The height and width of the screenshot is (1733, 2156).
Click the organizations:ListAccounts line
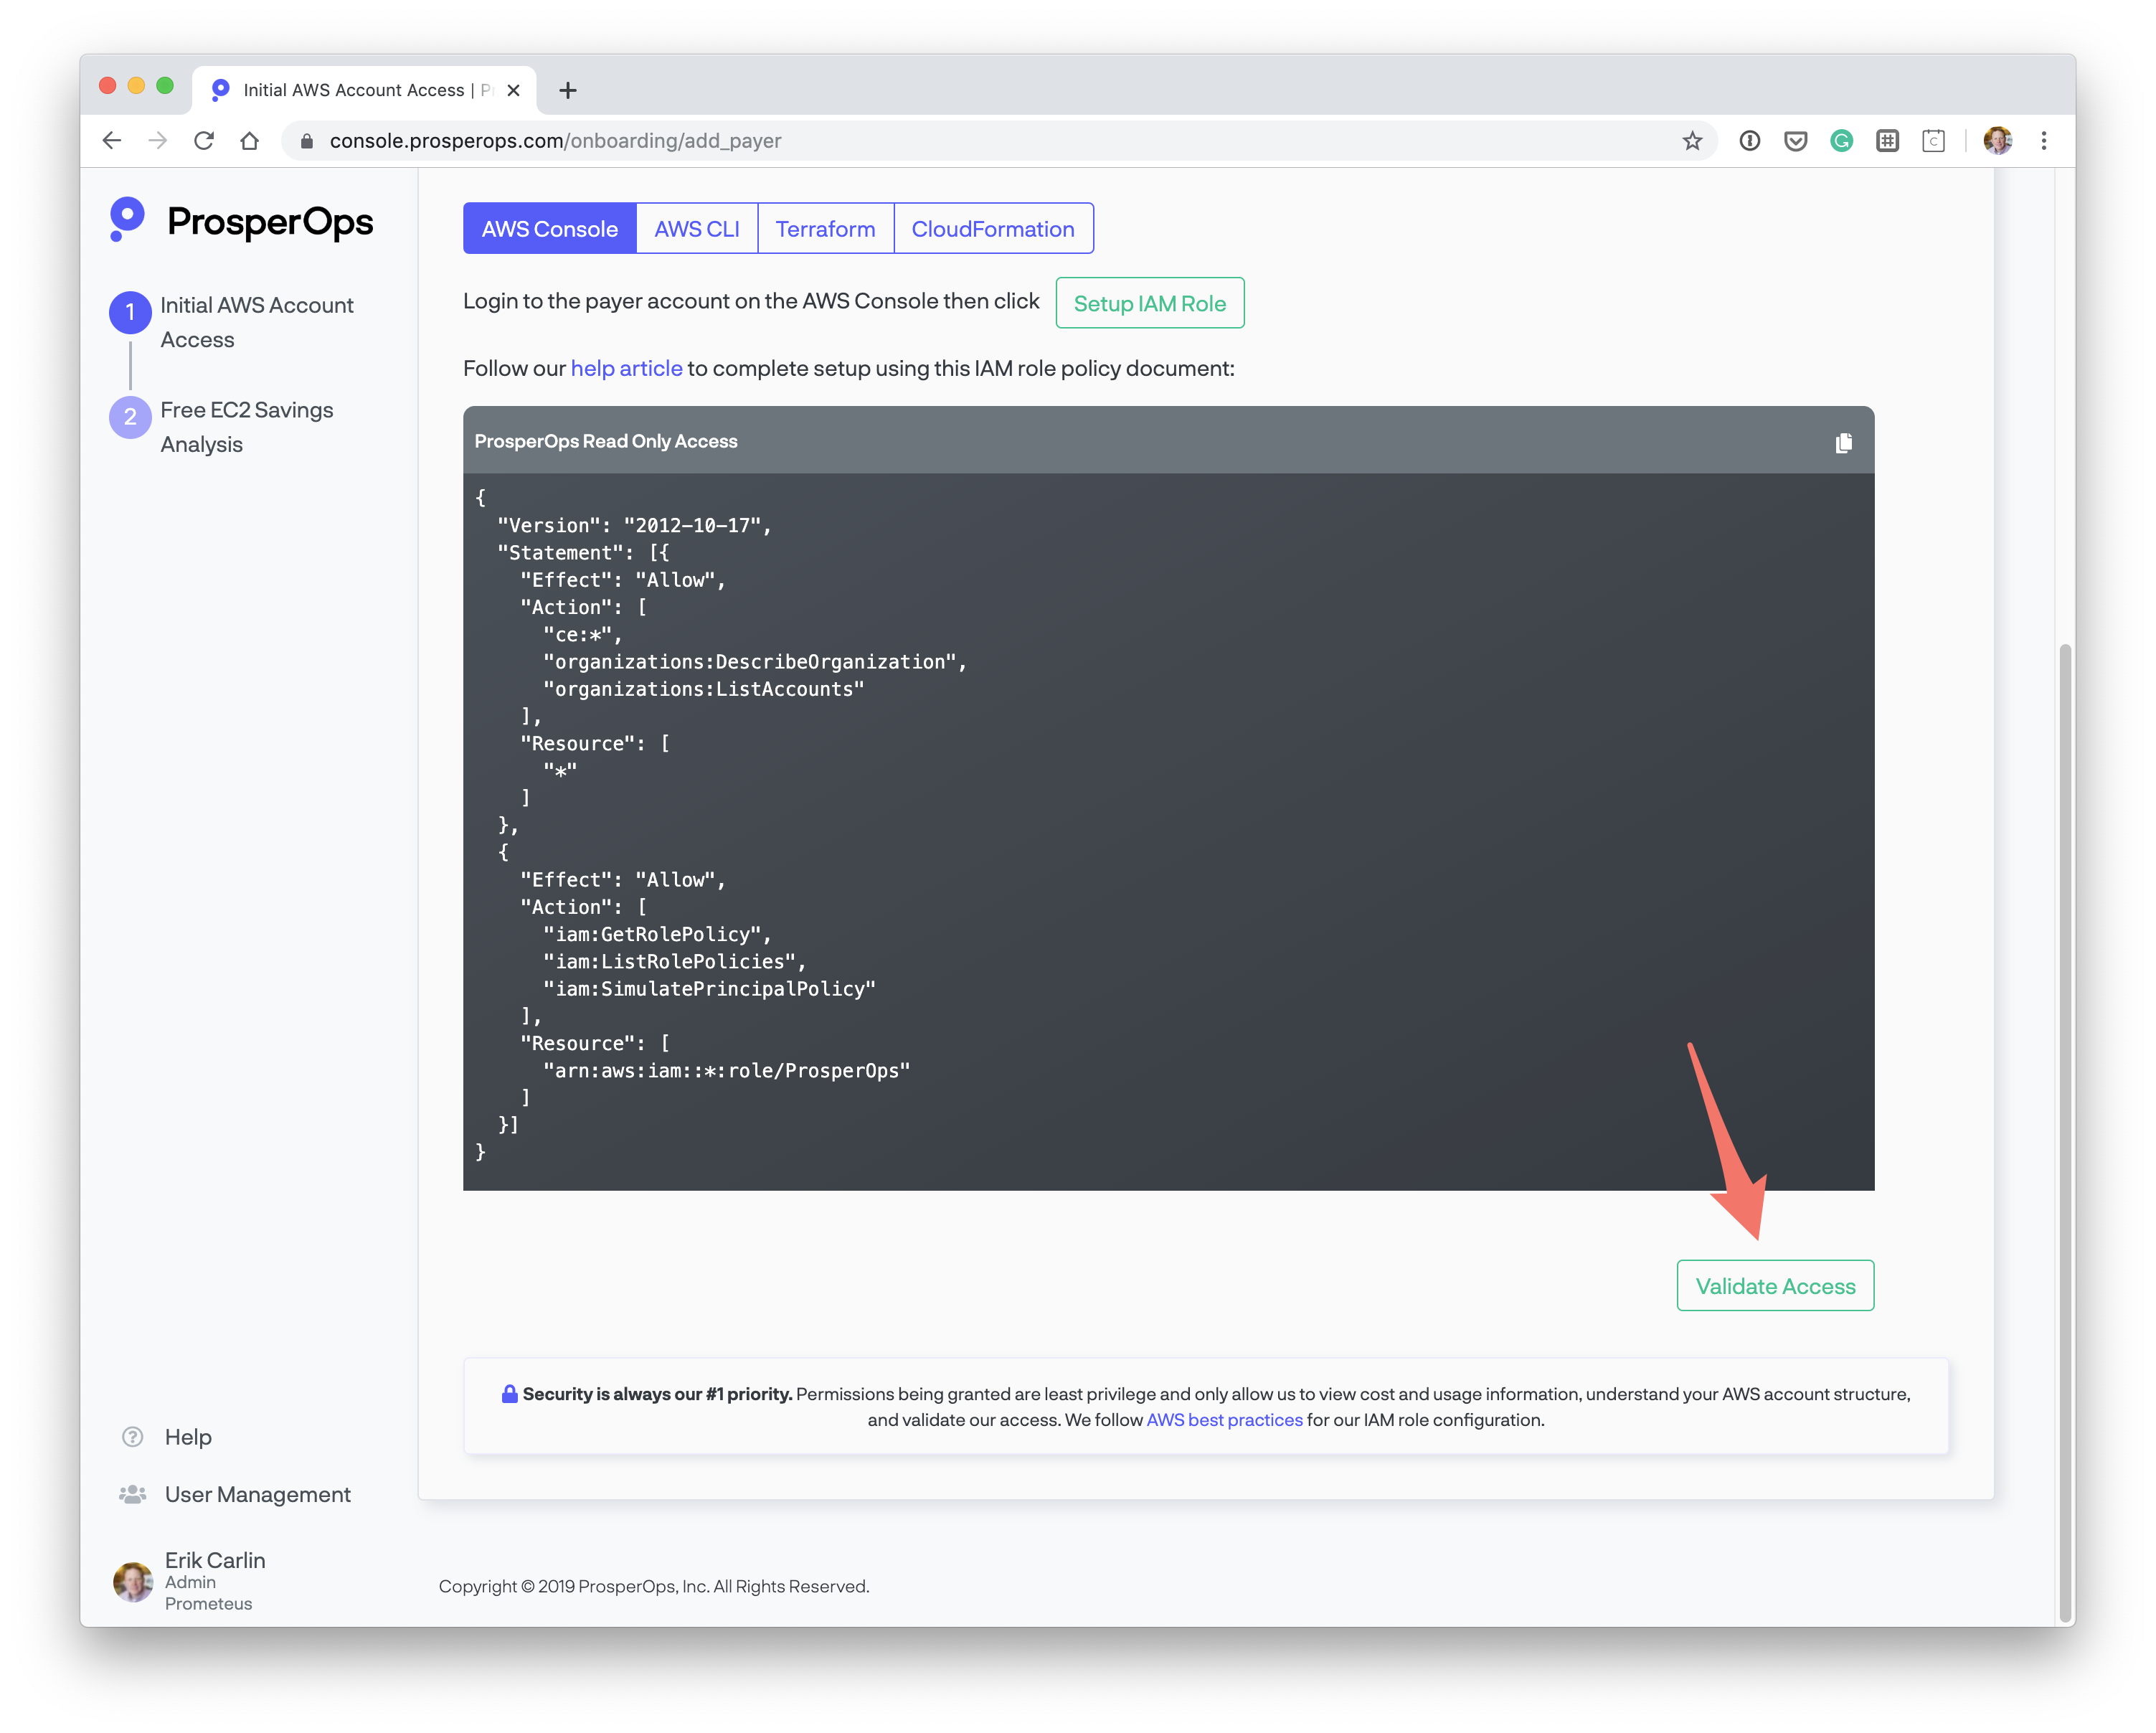tap(703, 689)
